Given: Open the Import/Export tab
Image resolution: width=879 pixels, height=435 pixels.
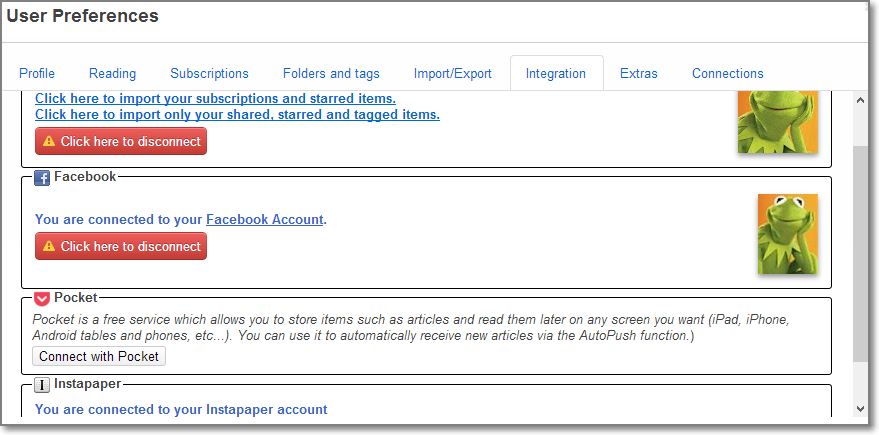Looking at the screenshot, I should [453, 73].
